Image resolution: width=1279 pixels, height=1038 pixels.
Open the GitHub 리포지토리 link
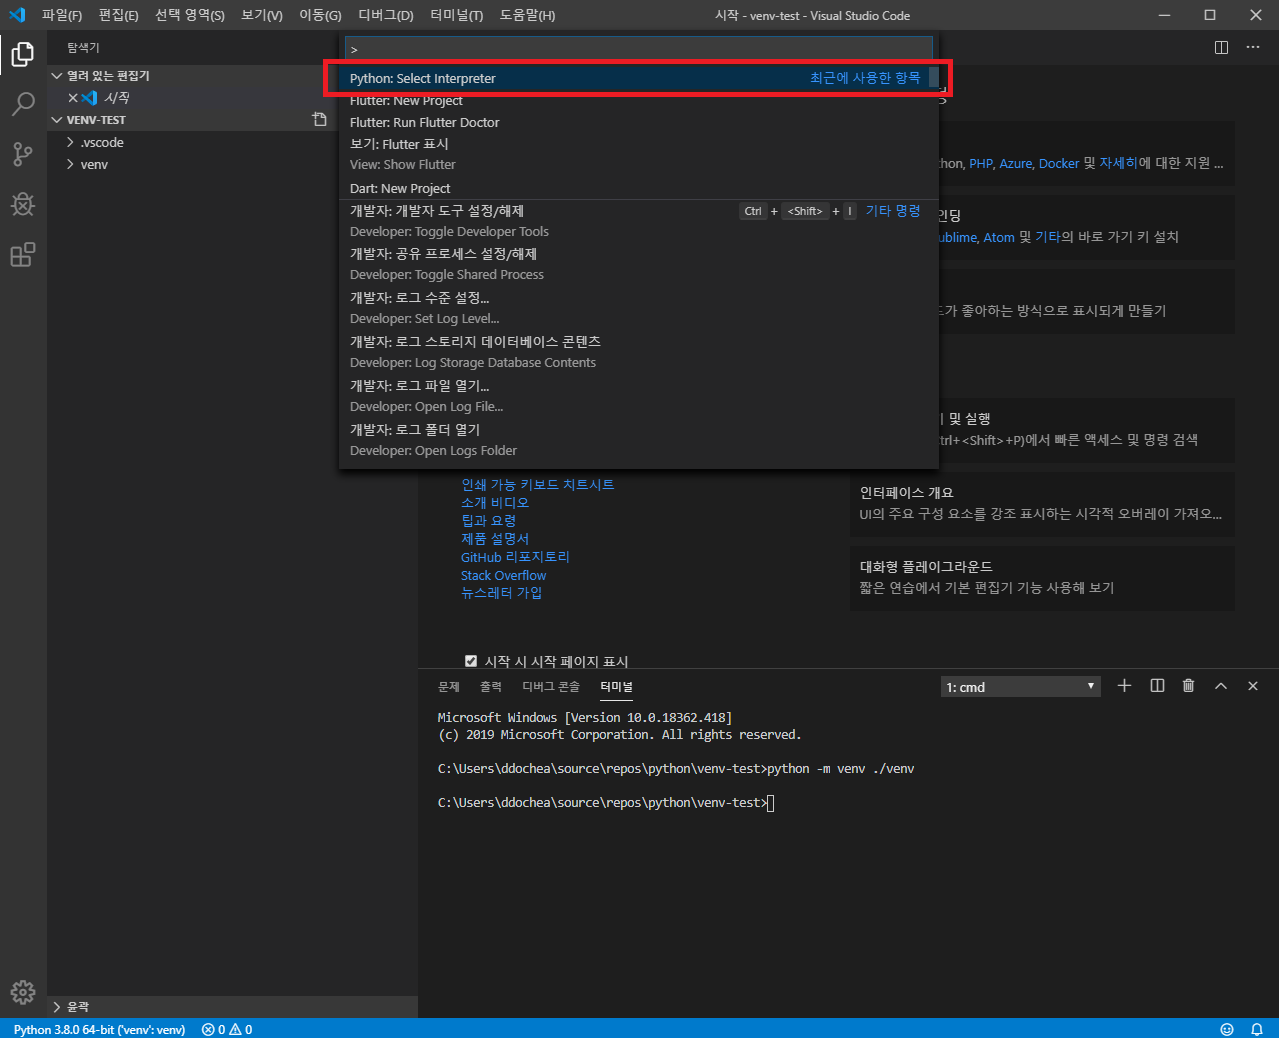[x=515, y=557]
